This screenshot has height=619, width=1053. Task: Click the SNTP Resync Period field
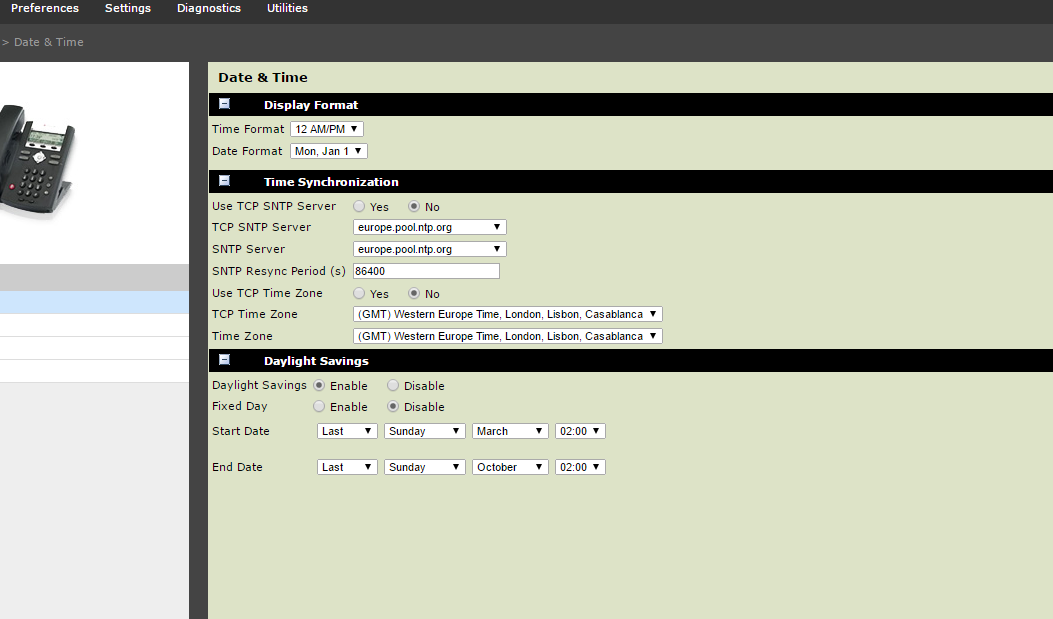[x=426, y=271]
